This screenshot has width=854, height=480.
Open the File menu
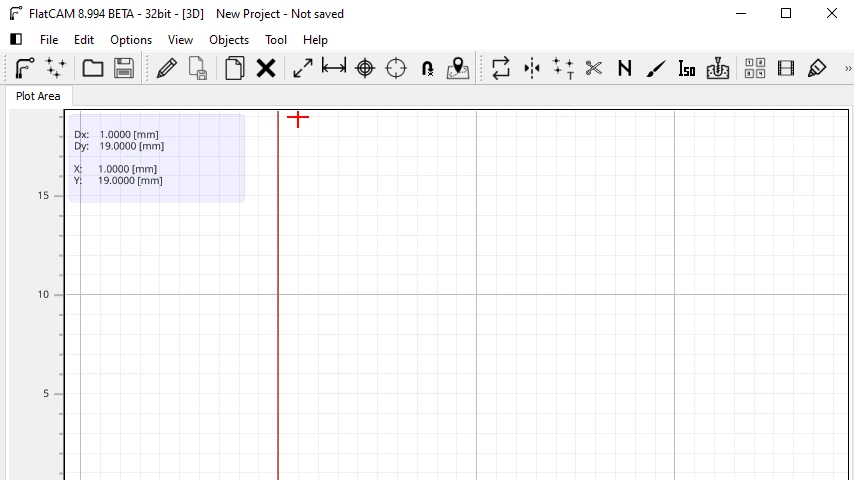point(49,40)
